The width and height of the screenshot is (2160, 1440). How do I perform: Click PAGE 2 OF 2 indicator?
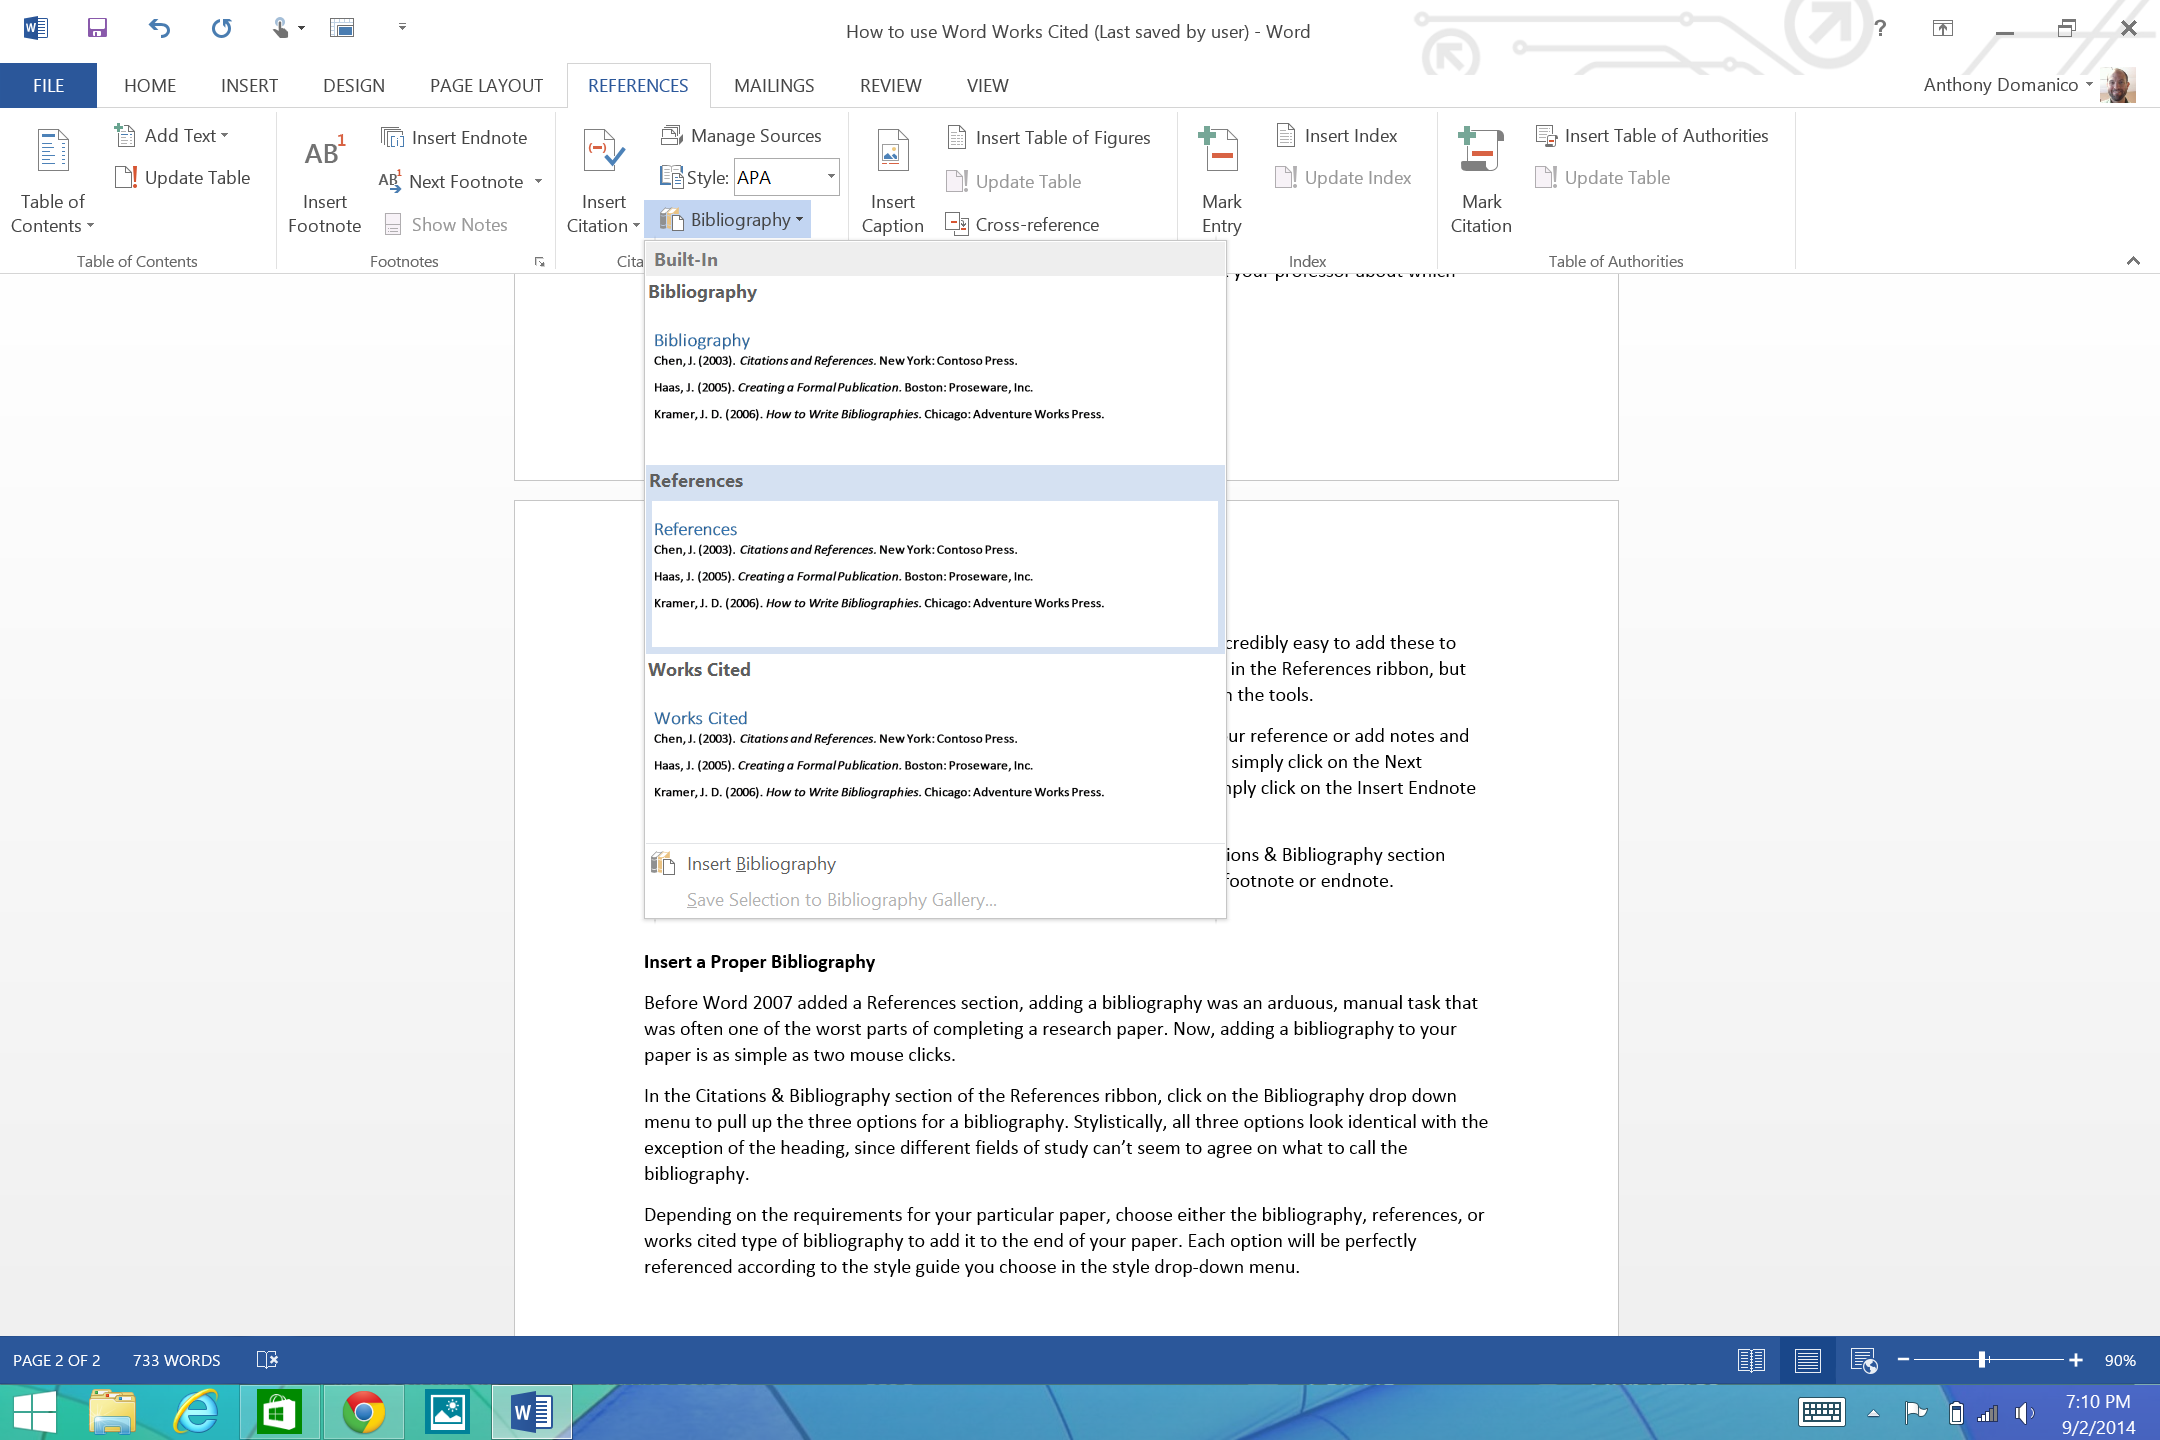[57, 1360]
